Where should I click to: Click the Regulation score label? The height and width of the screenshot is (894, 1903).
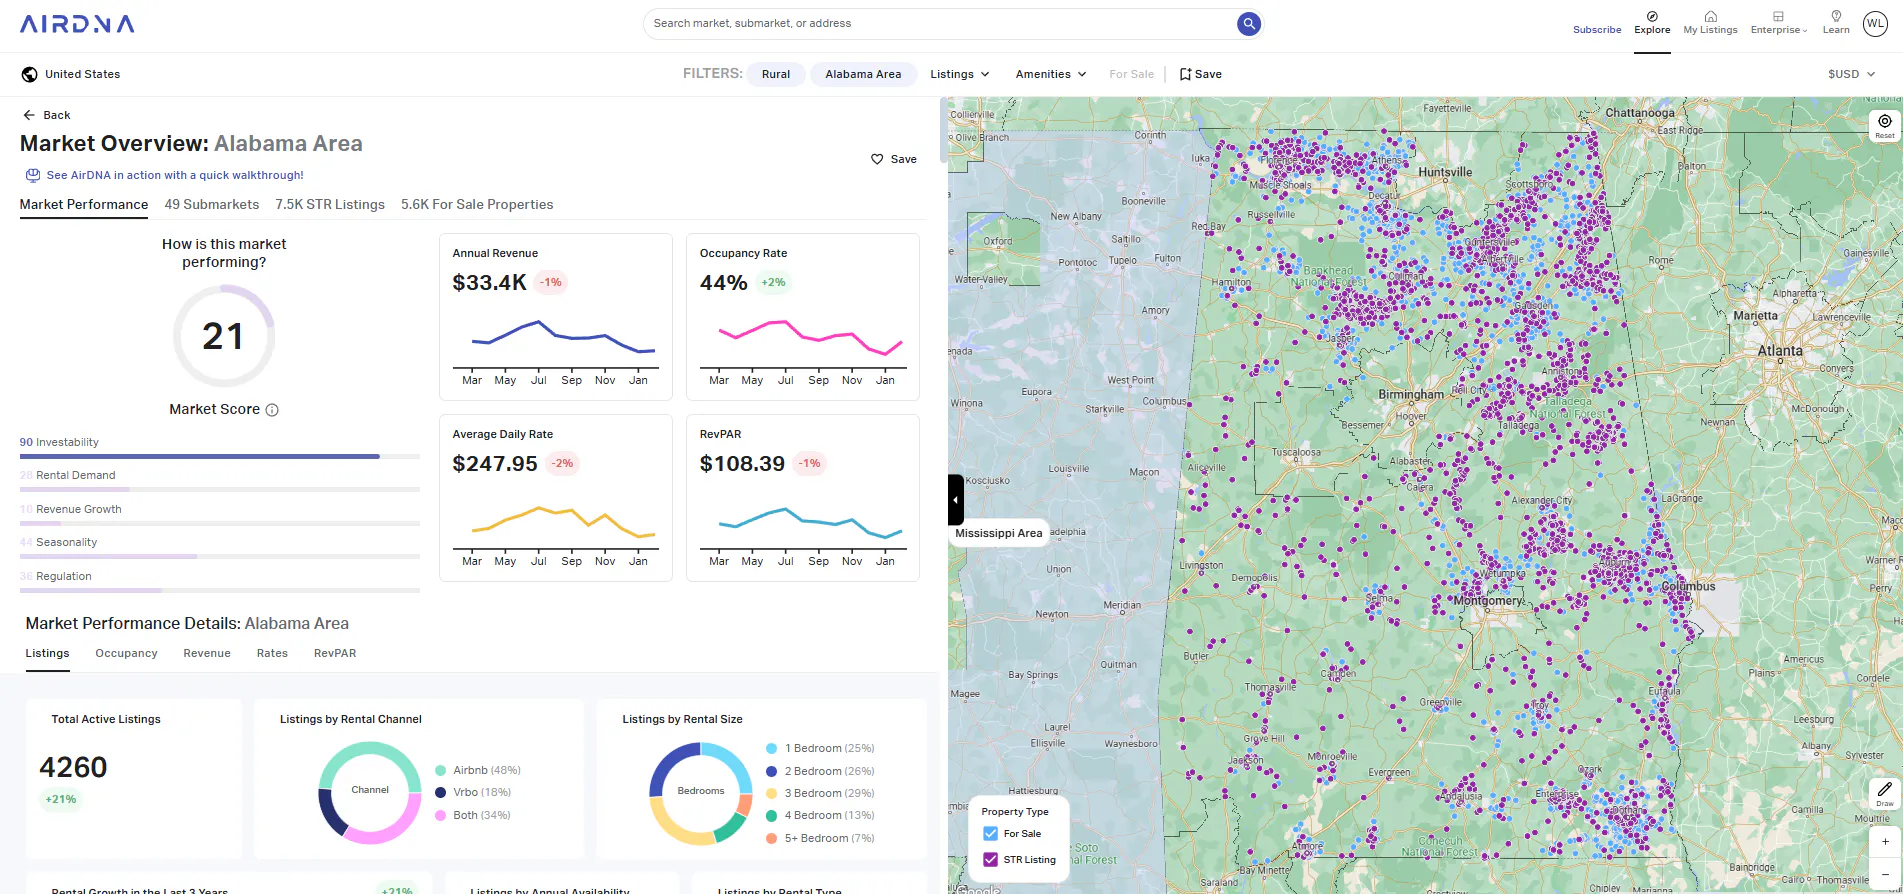64,576
